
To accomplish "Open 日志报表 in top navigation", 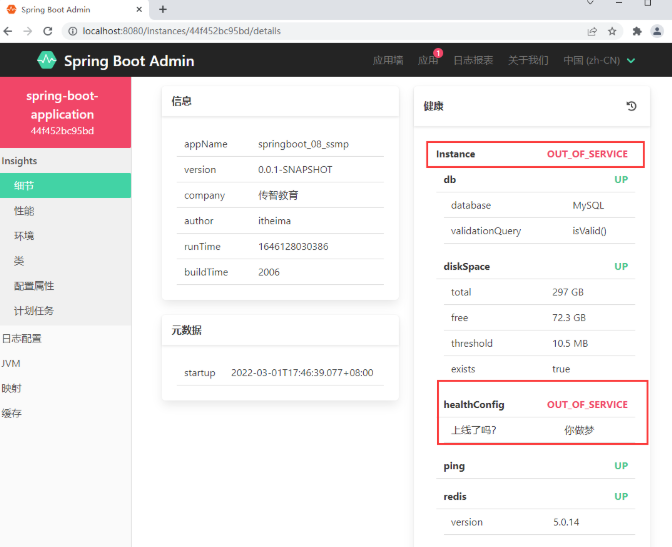I will (473, 60).
